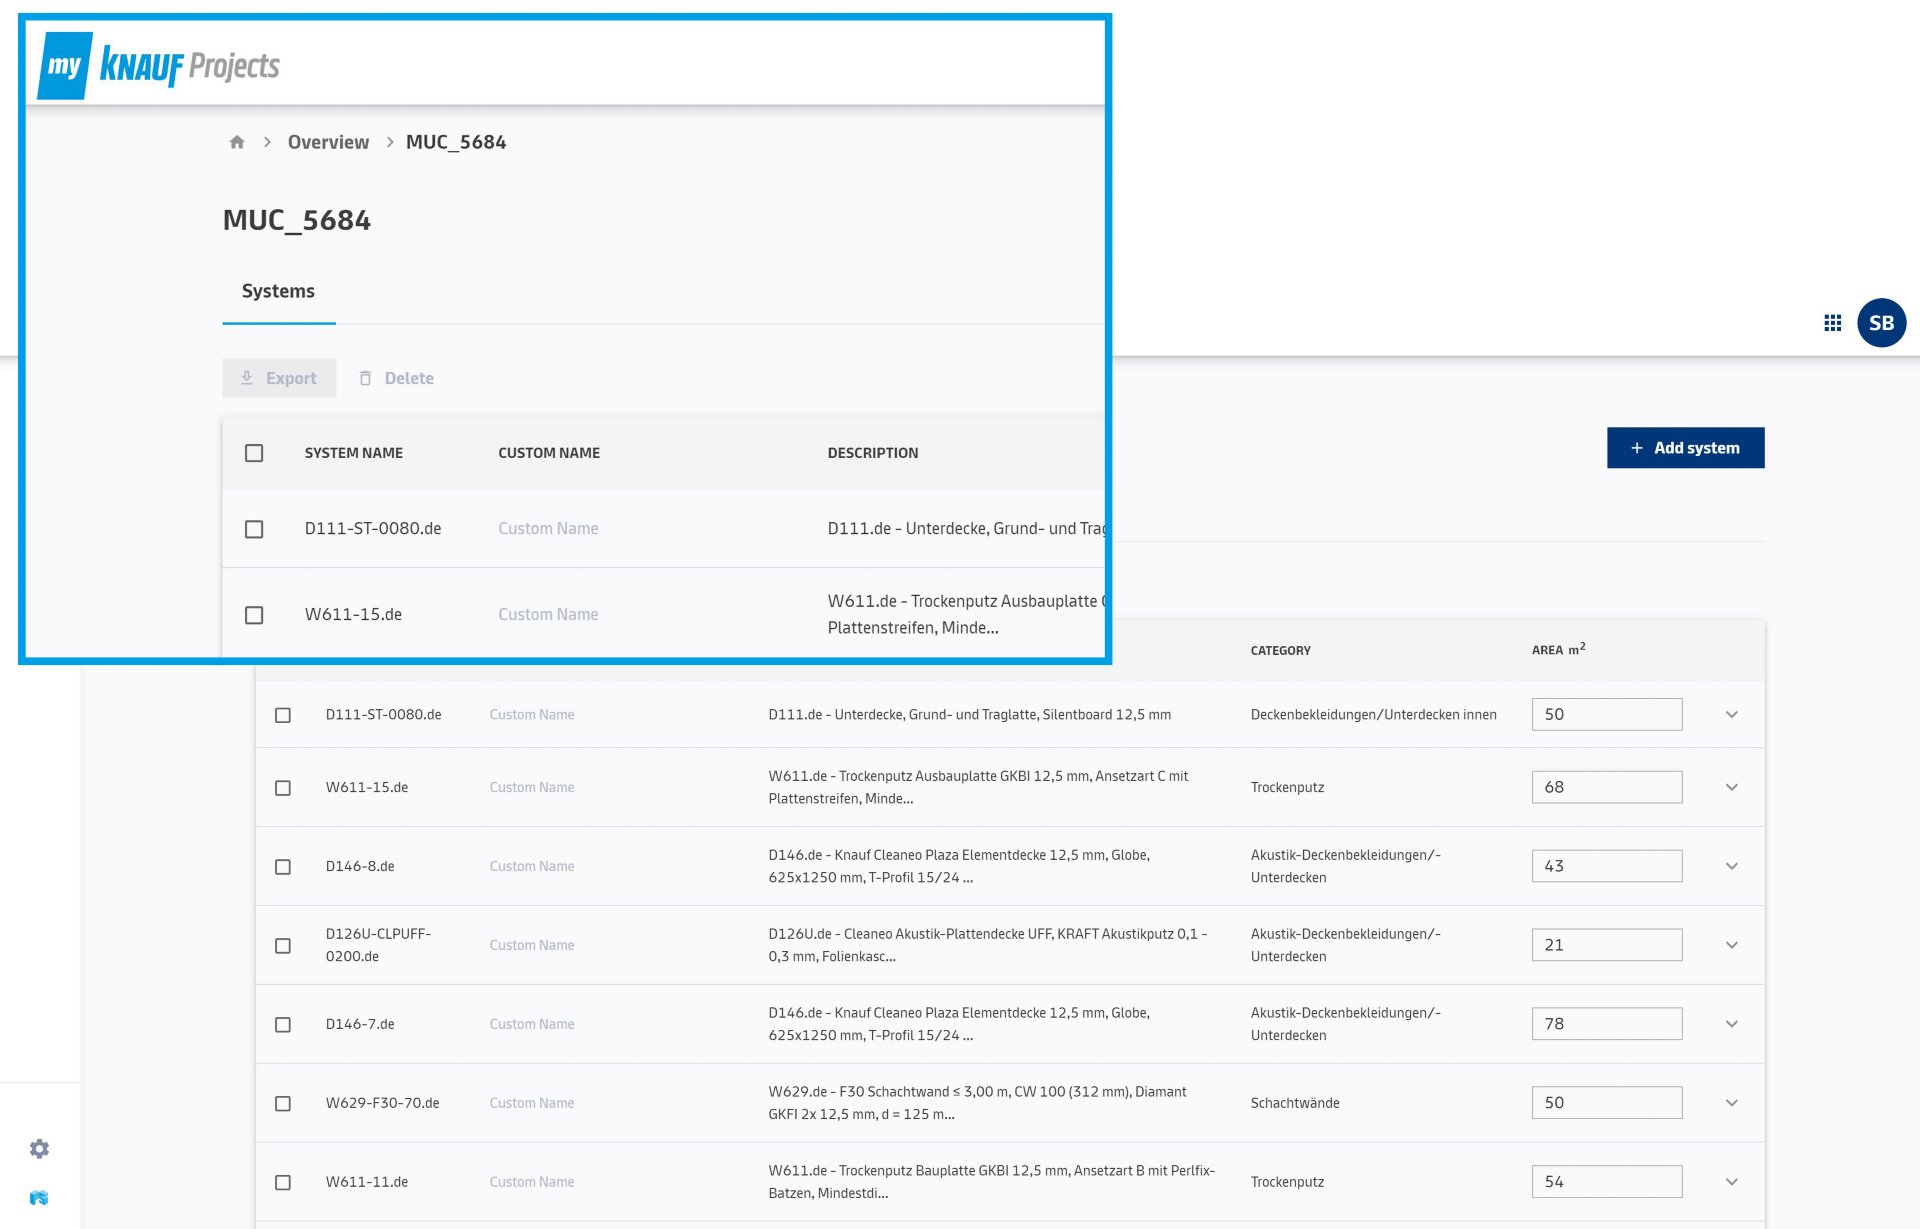Open Overview from the breadcrumb
The image size is (1920, 1229).
pos(328,142)
